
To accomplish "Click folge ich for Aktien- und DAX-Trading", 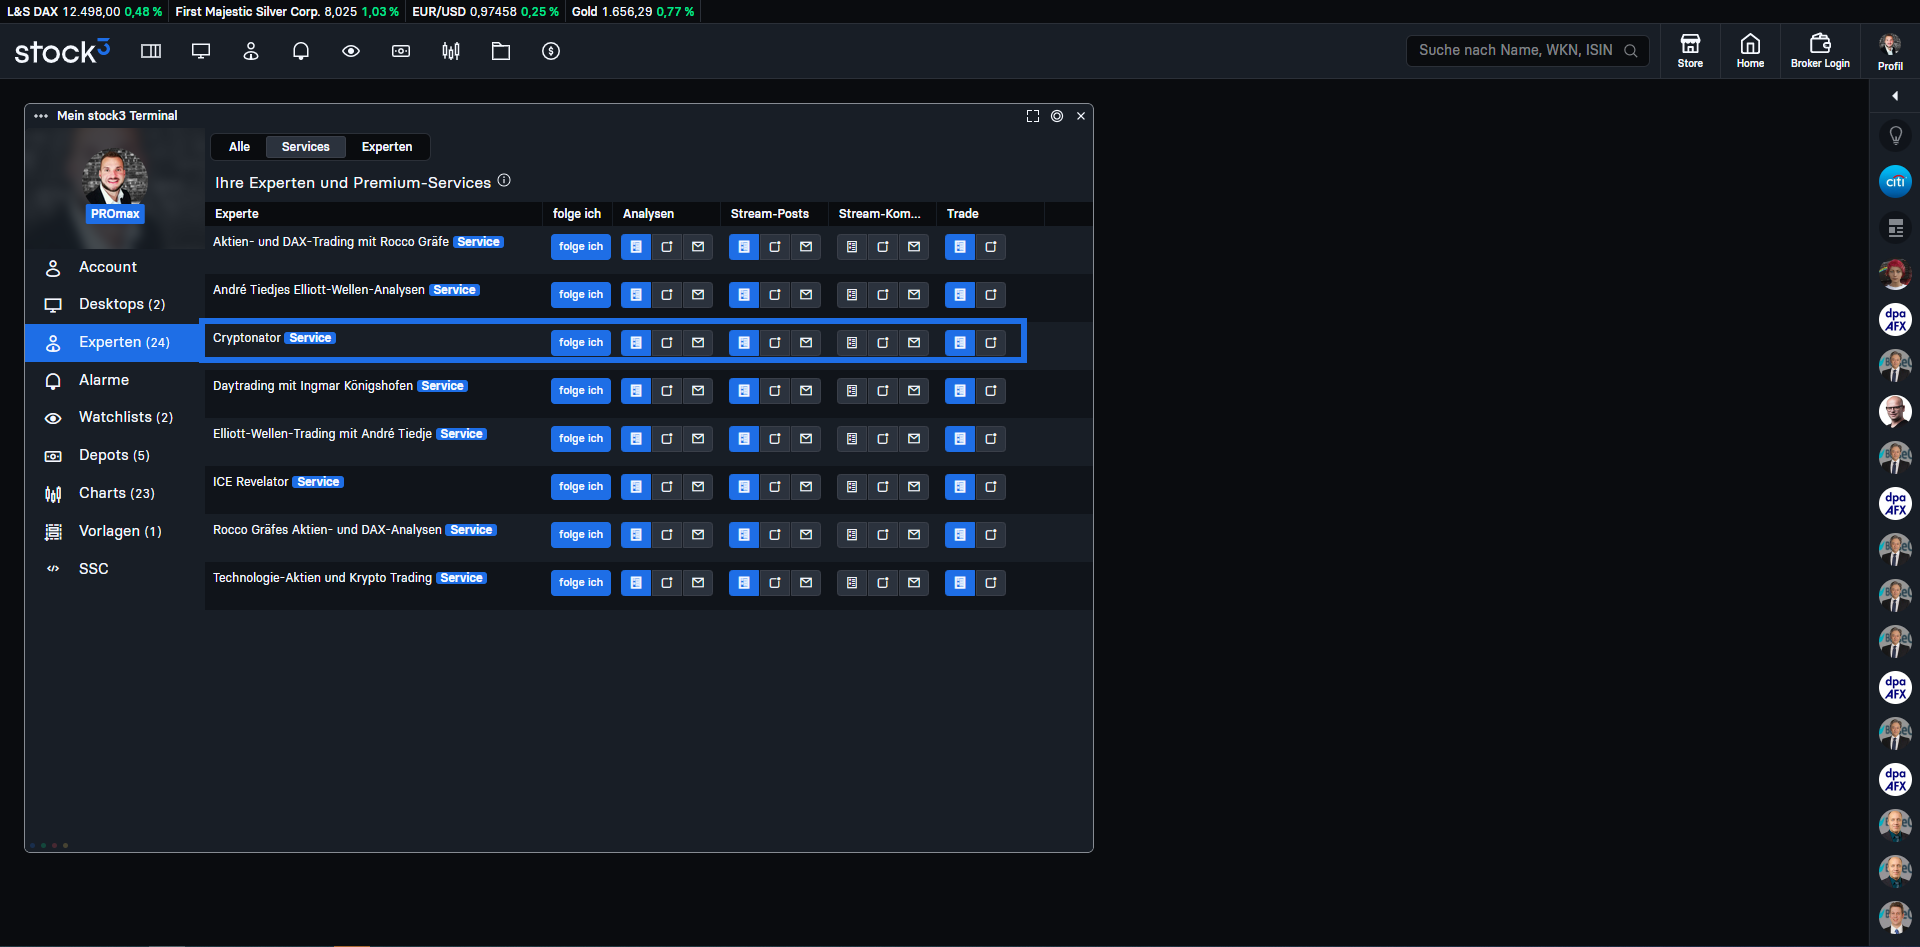I will pos(581,247).
